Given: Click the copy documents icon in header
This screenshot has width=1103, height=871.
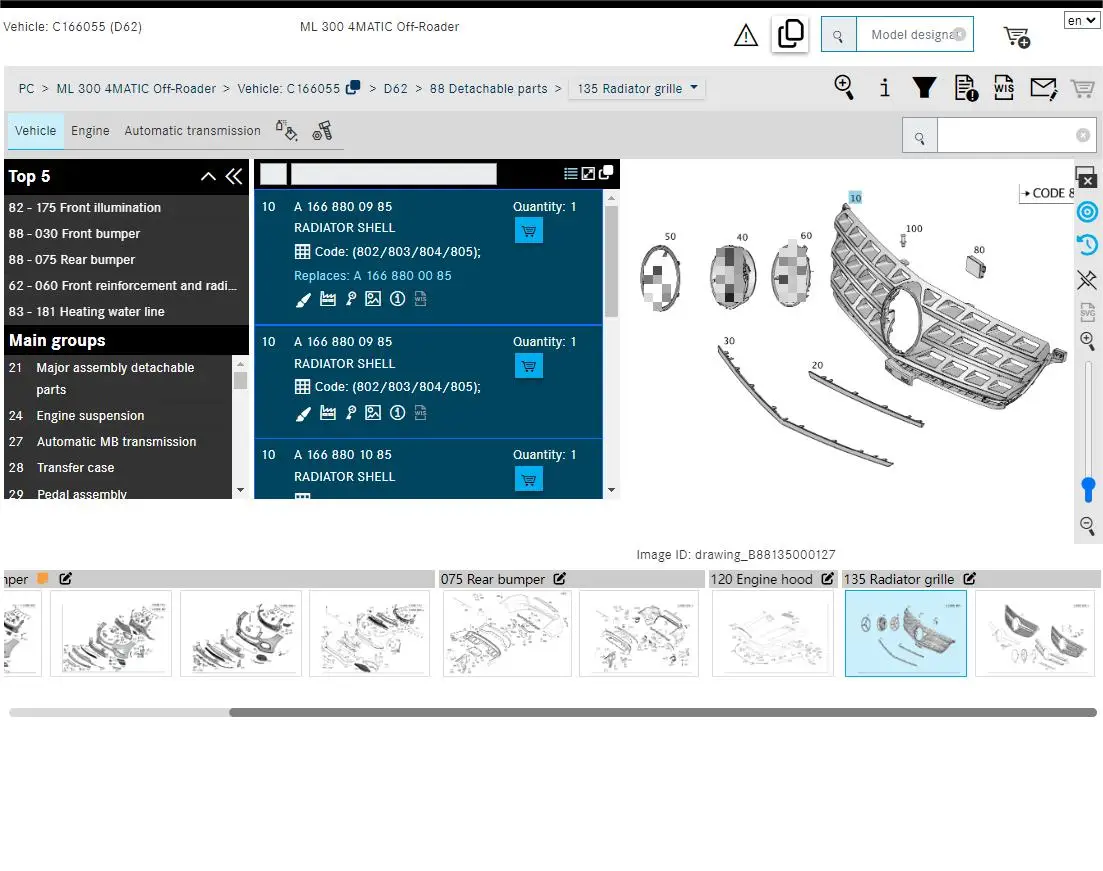Looking at the screenshot, I should click(790, 34).
